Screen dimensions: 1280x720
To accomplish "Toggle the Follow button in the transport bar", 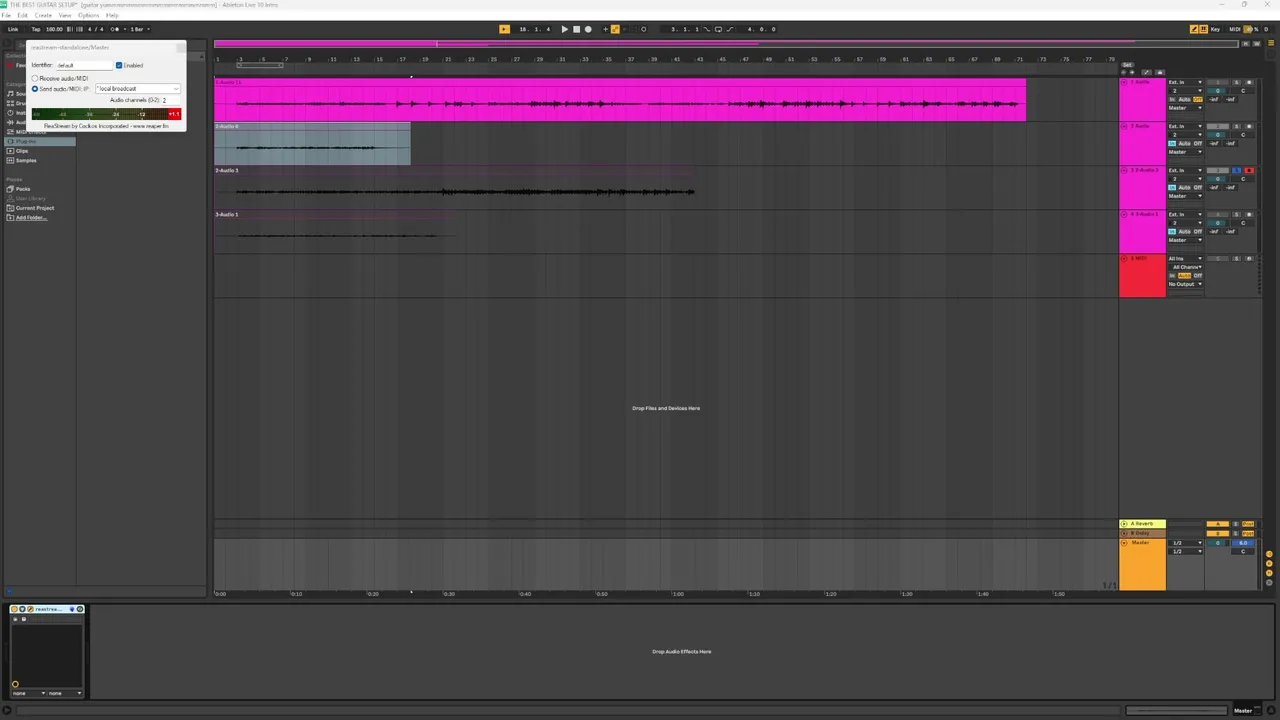I will pos(505,29).
